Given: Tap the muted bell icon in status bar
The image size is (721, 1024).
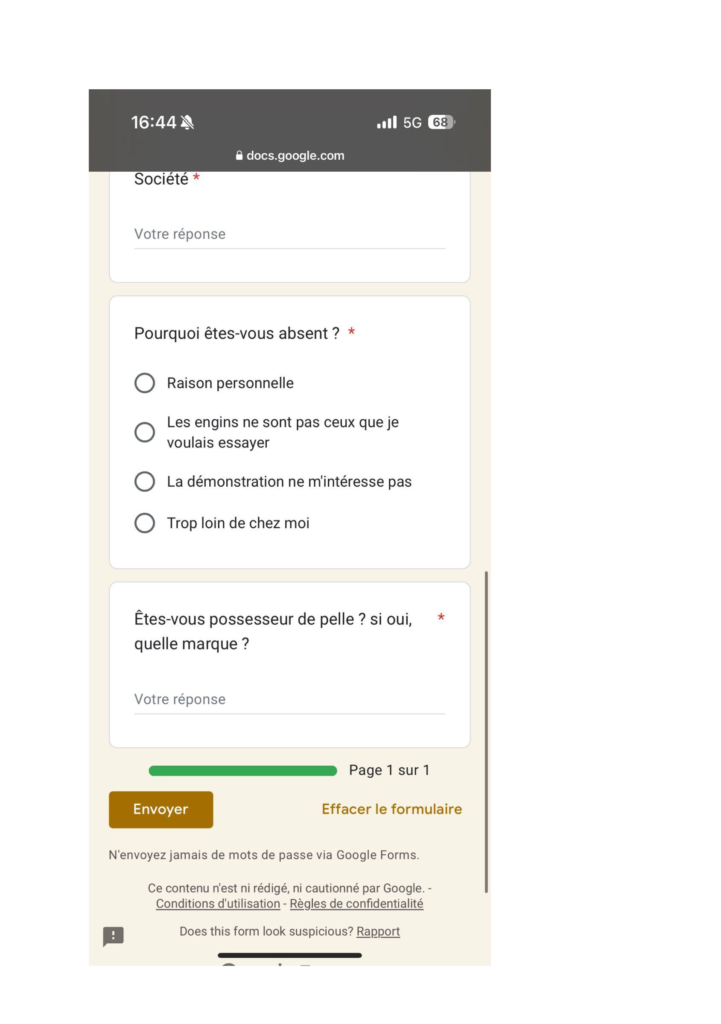Looking at the screenshot, I should click(x=187, y=122).
